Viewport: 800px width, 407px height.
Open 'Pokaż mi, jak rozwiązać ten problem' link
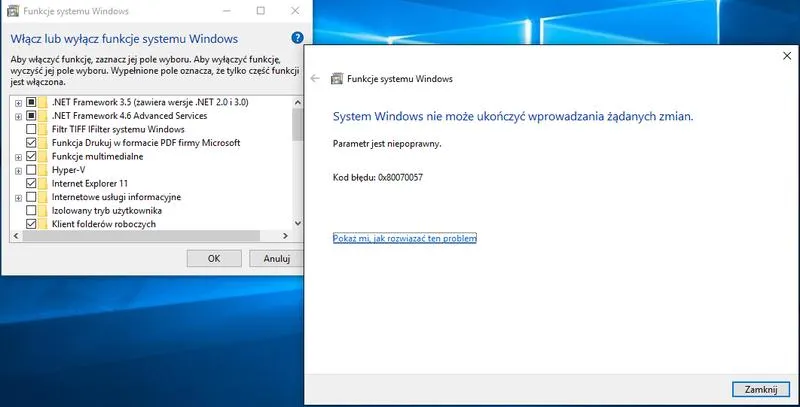click(405, 238)
